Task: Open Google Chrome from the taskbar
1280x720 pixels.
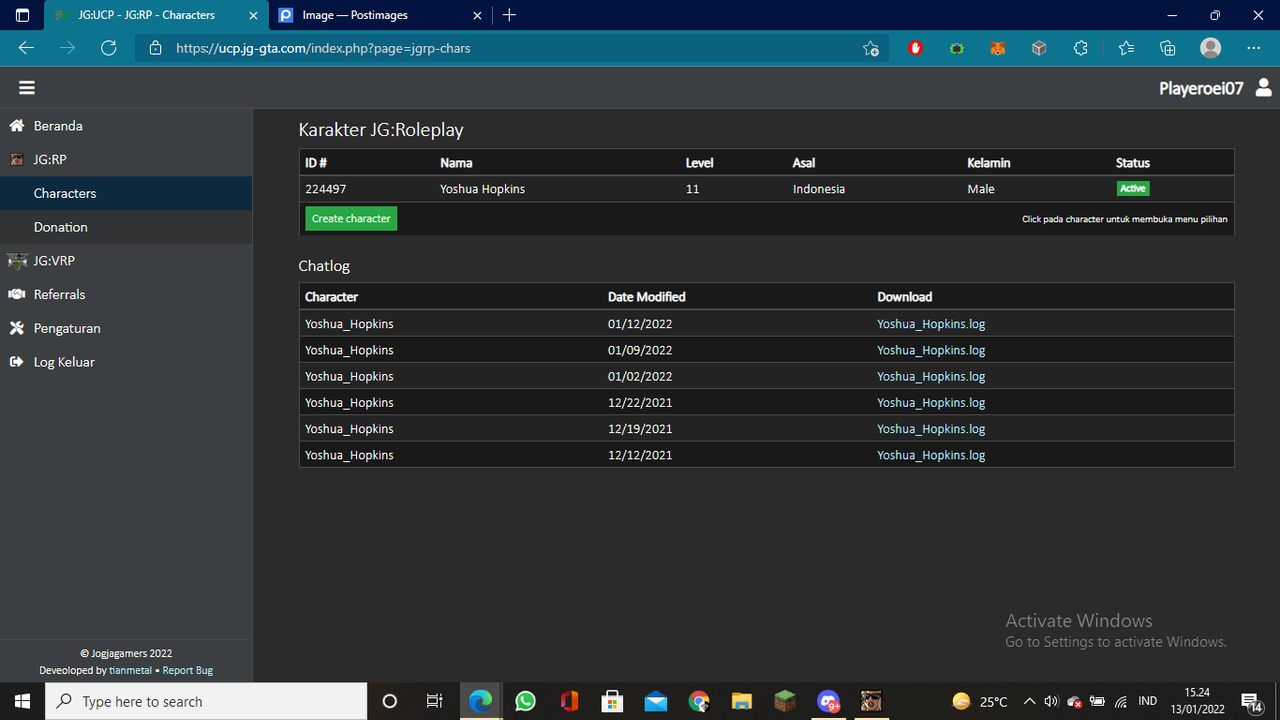Action: coord(699,701)
